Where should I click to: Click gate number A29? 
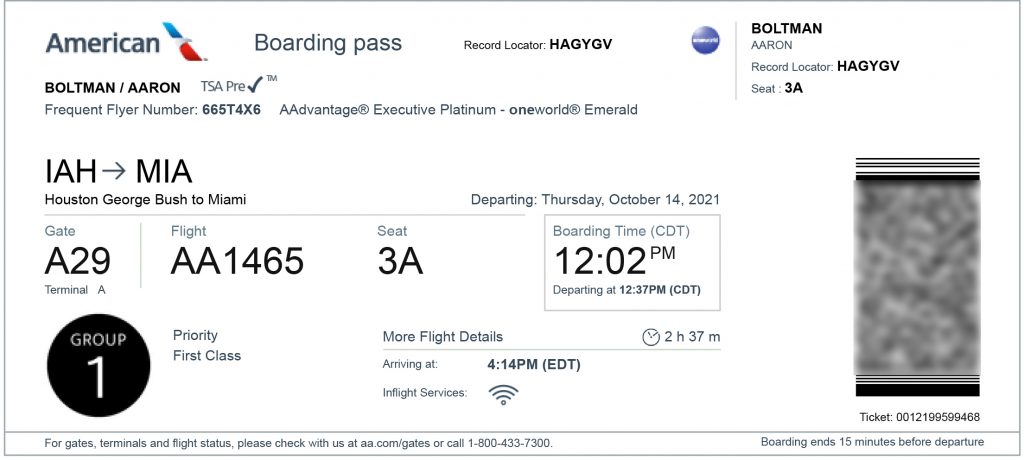78,261
